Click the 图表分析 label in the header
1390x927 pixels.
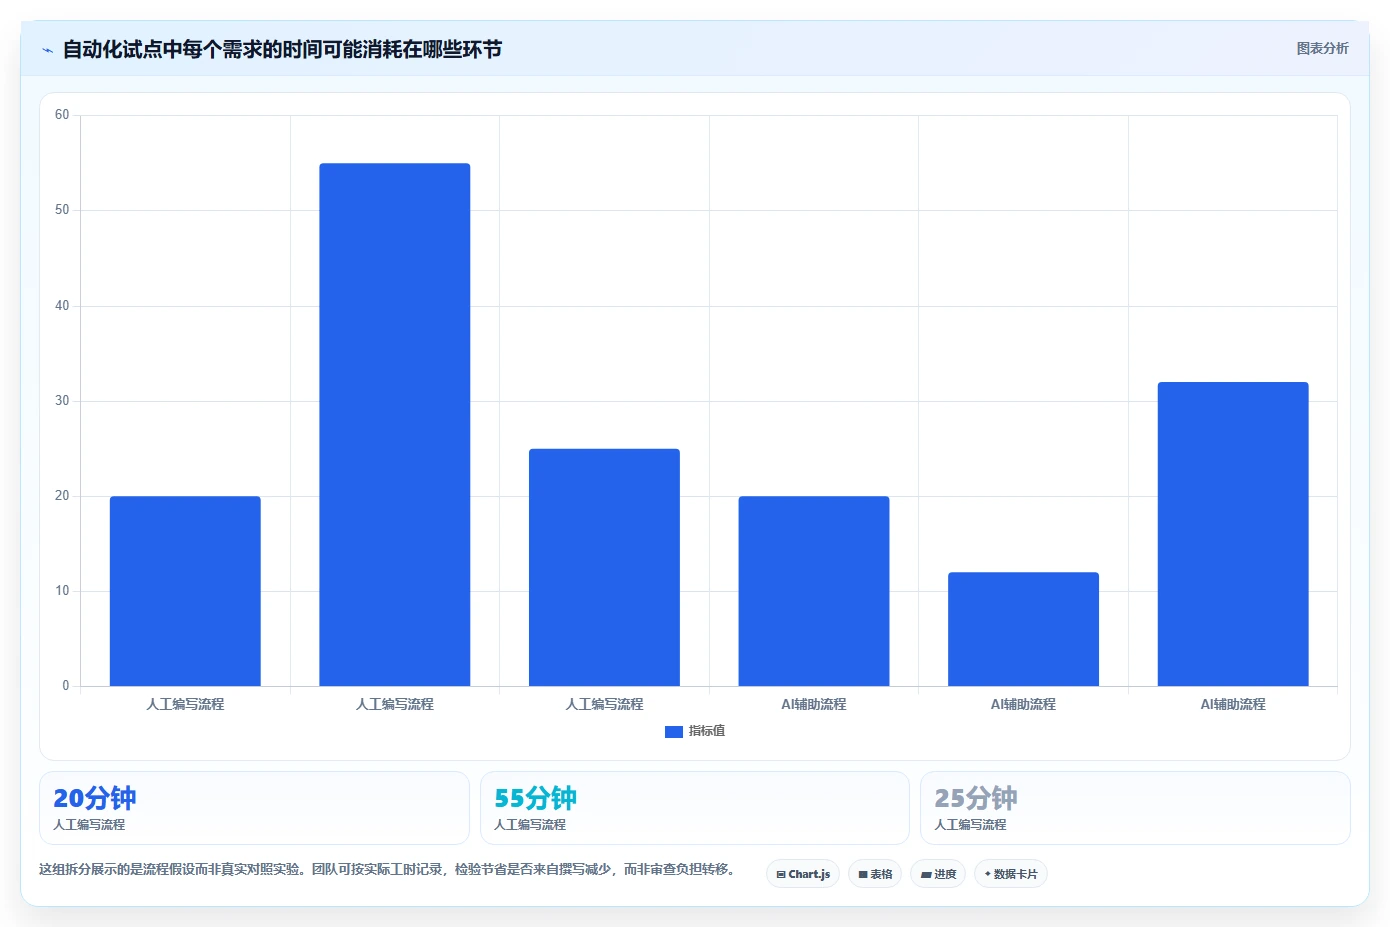(1322, 48)
